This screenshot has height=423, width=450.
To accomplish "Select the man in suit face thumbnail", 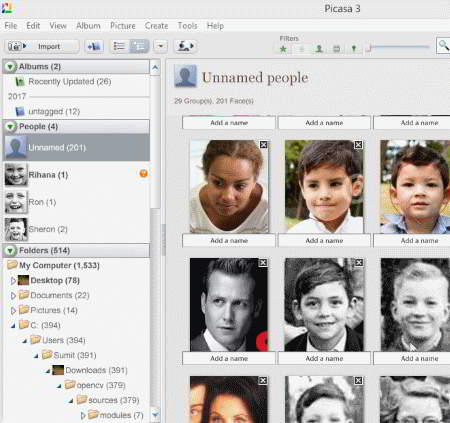I will tap(229, 305).
